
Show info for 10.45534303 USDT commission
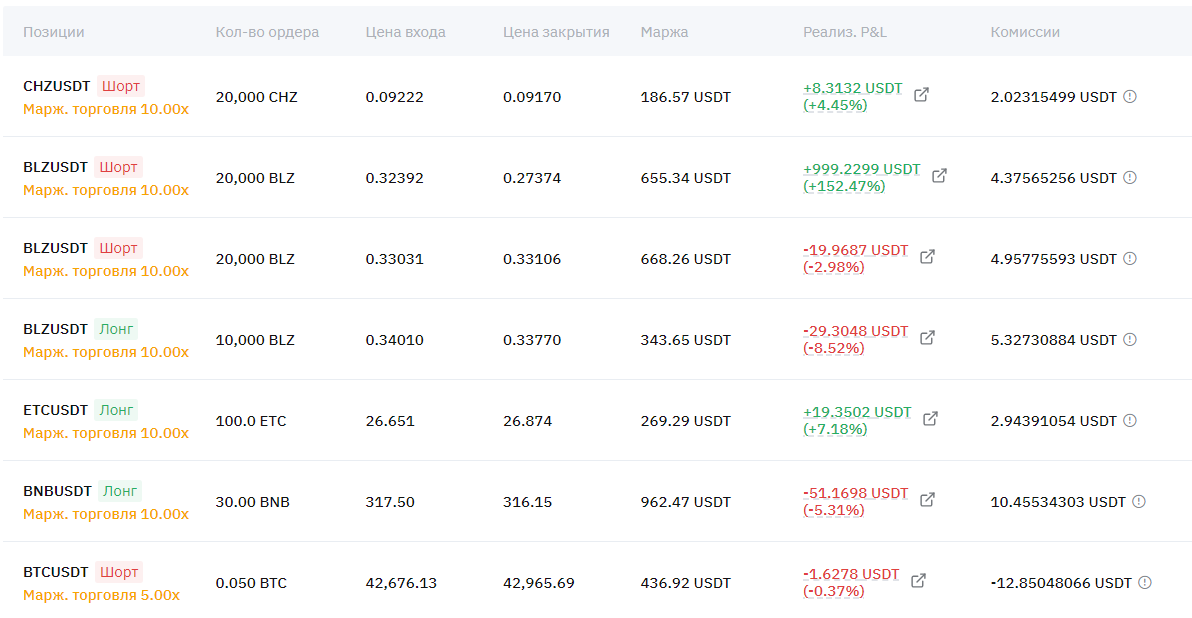pos(1139,502)
